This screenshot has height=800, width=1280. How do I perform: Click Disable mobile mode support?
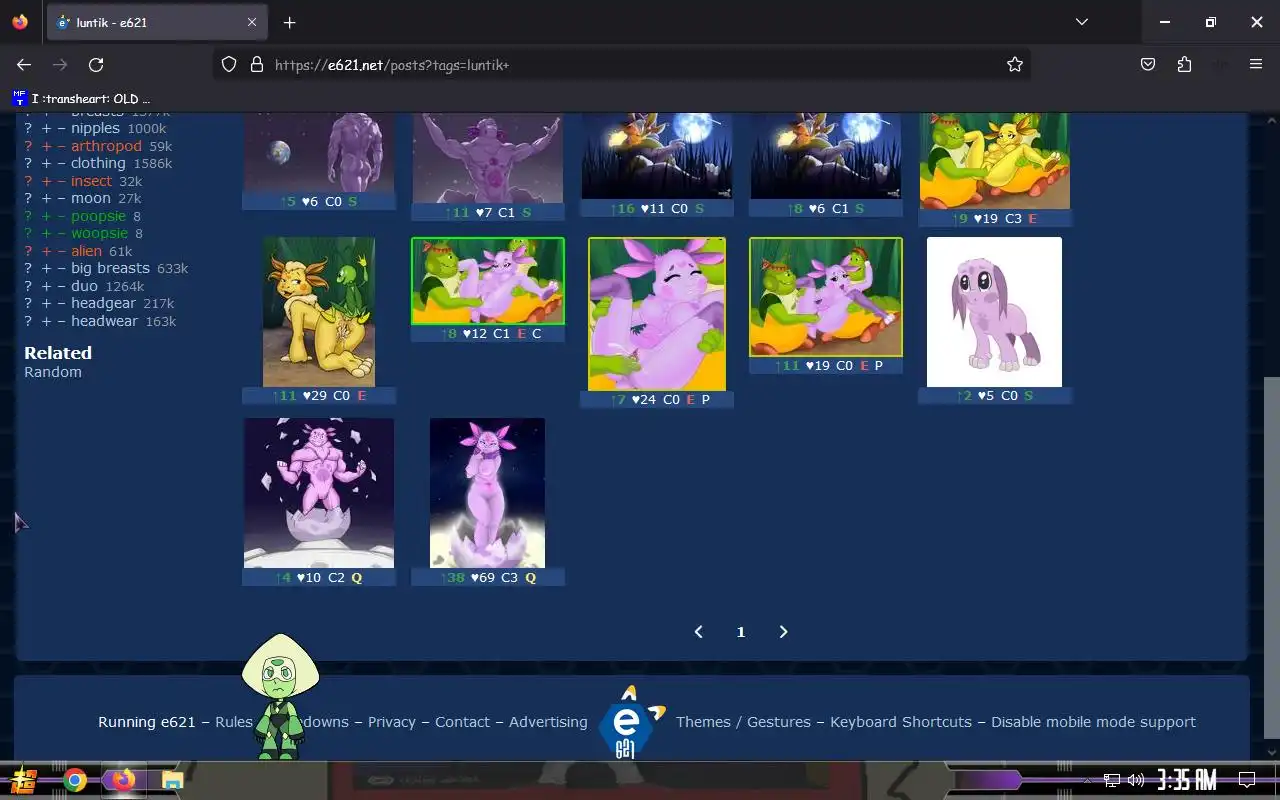tap(1093, 722)
